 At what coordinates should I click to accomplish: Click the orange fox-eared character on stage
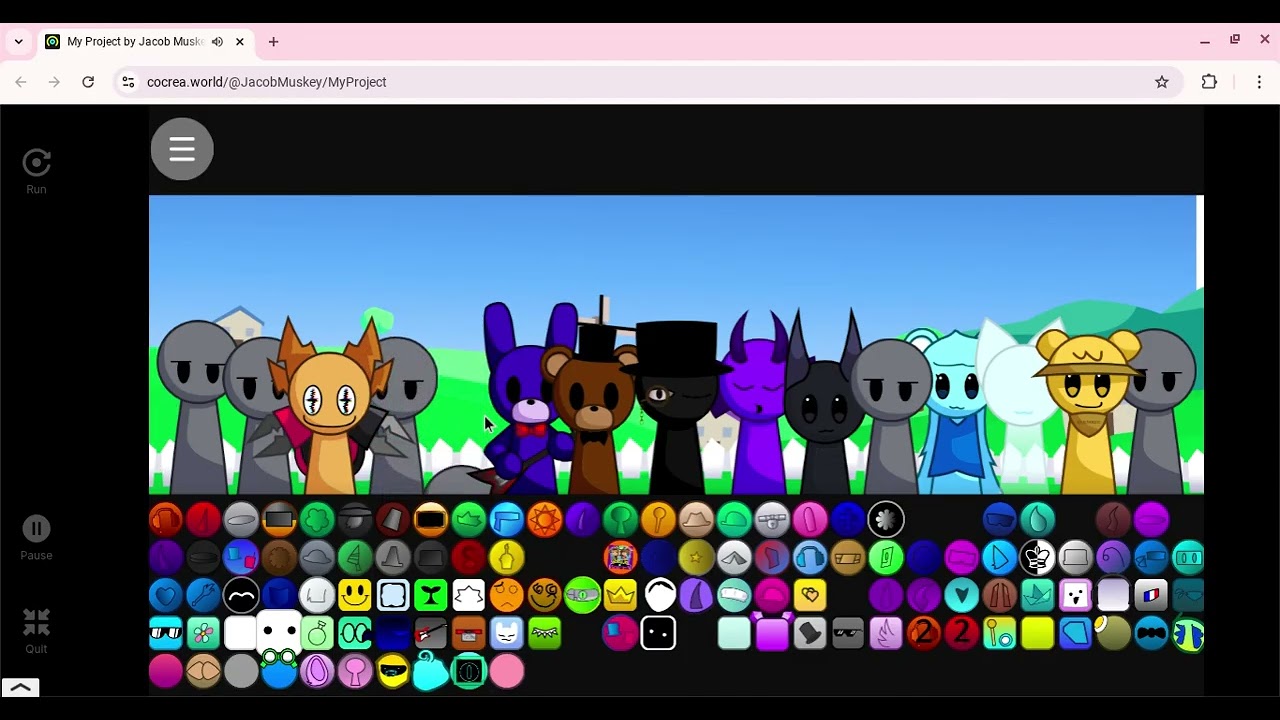point(330,407)
